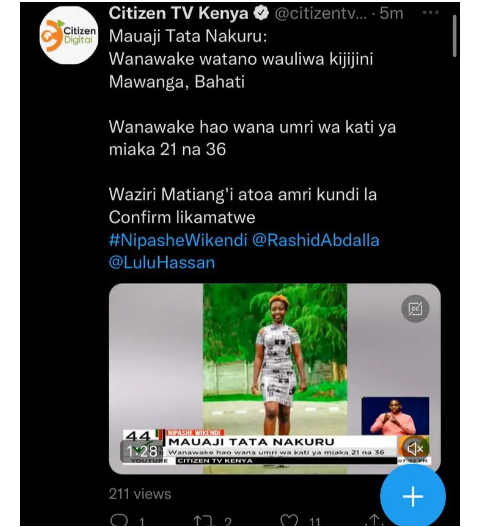Toggle closed captions on the video
The height and width of the screenshot is (527, 480).
tap(415, 309)
